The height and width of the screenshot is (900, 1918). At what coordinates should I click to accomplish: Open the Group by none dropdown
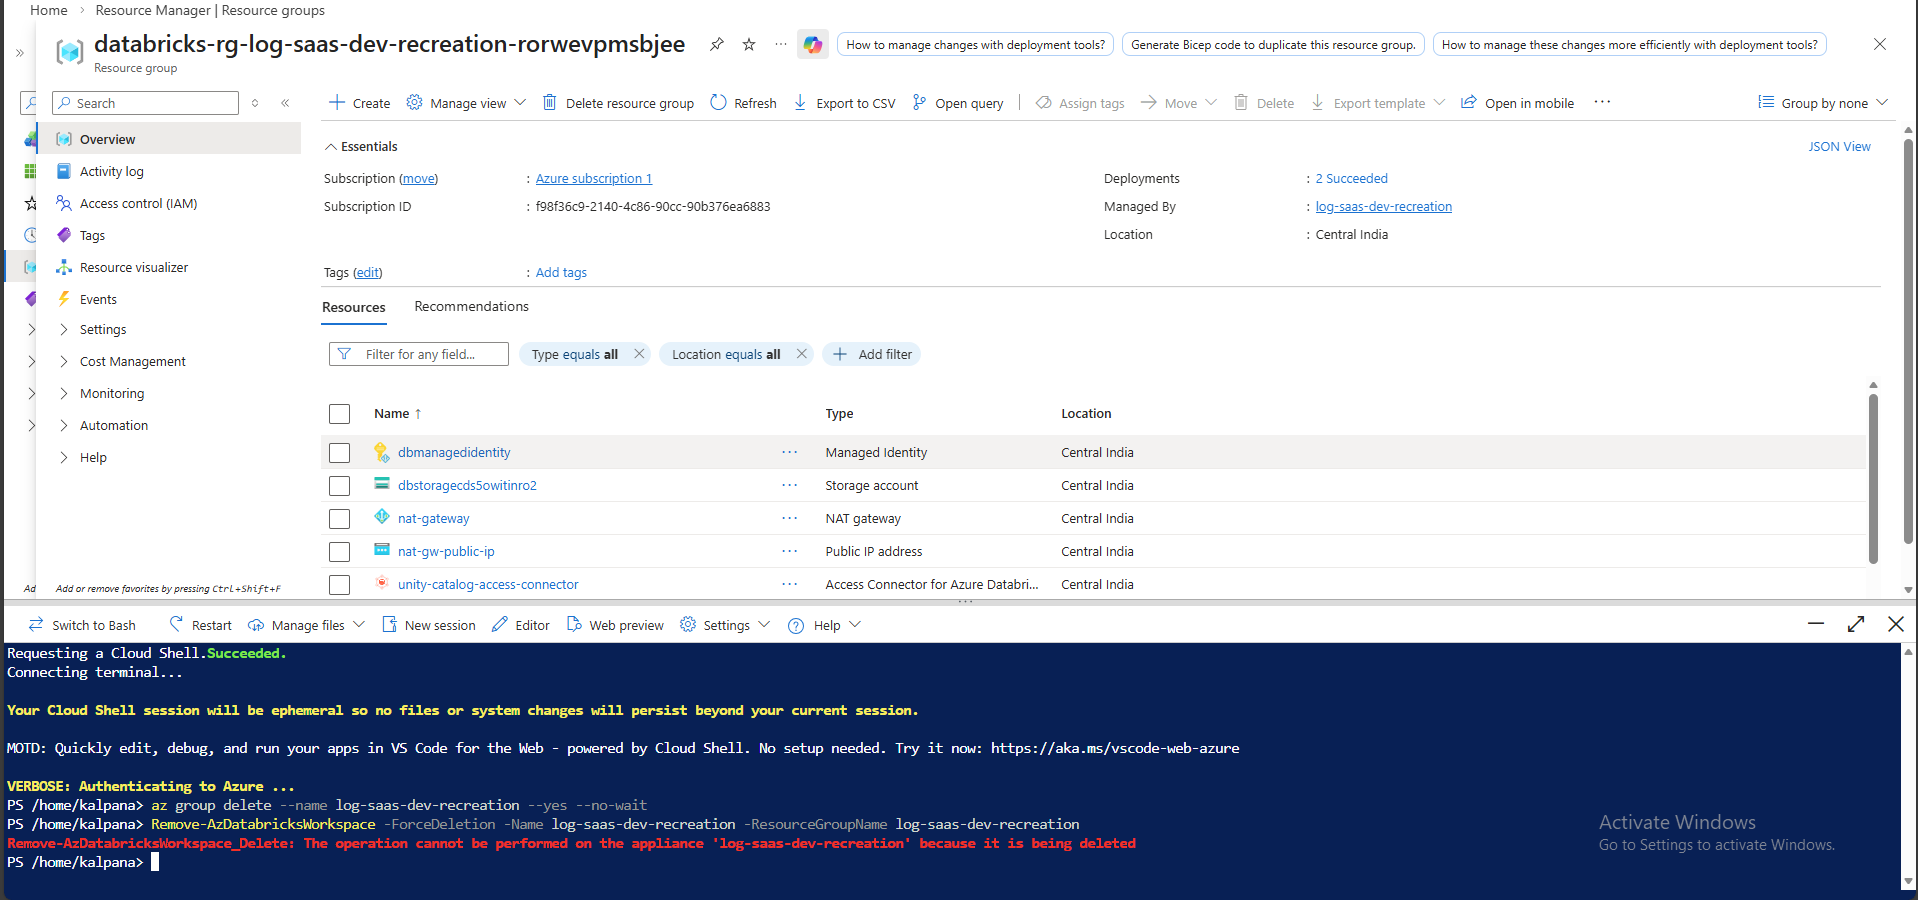1823,103
